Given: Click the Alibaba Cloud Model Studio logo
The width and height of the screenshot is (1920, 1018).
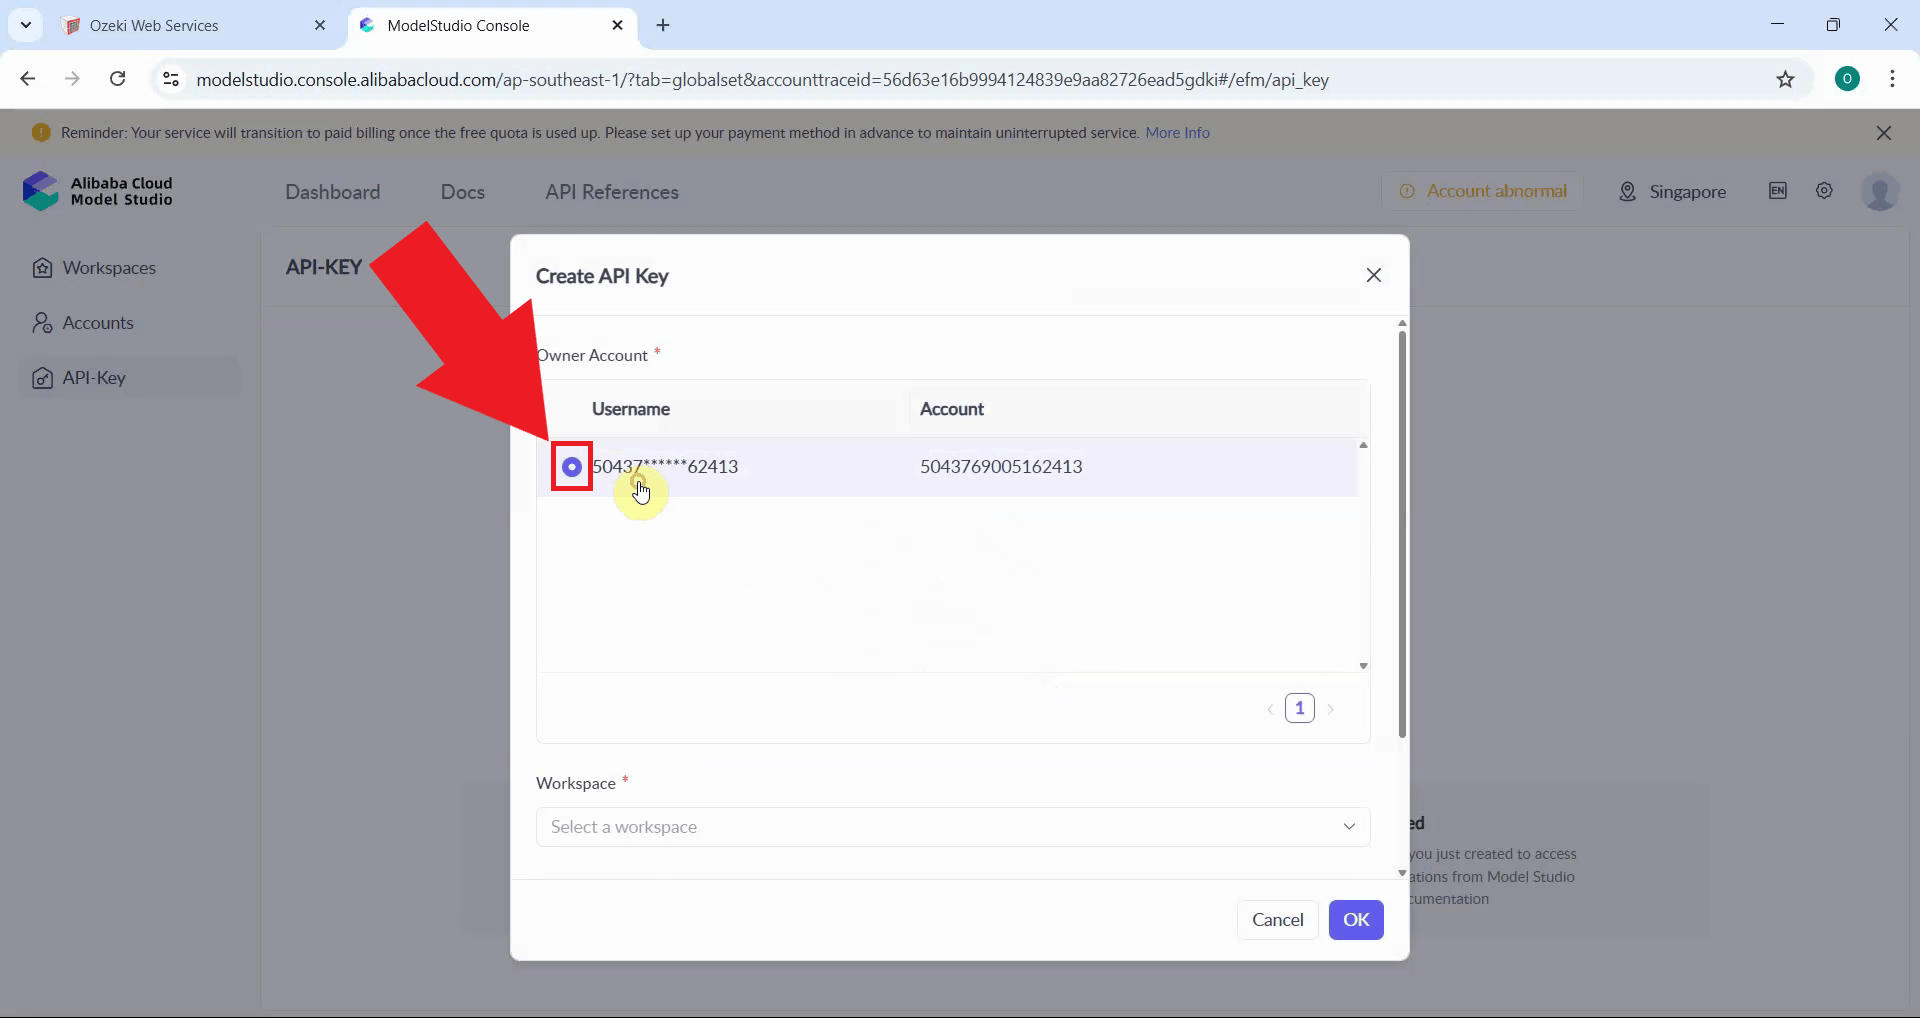Looking at the screenshot, I should (x=98, y=191).
